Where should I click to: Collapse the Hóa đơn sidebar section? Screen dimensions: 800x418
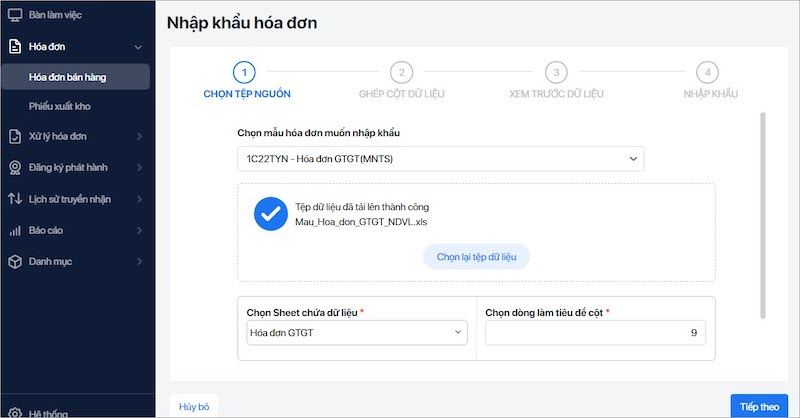[139, 46]
